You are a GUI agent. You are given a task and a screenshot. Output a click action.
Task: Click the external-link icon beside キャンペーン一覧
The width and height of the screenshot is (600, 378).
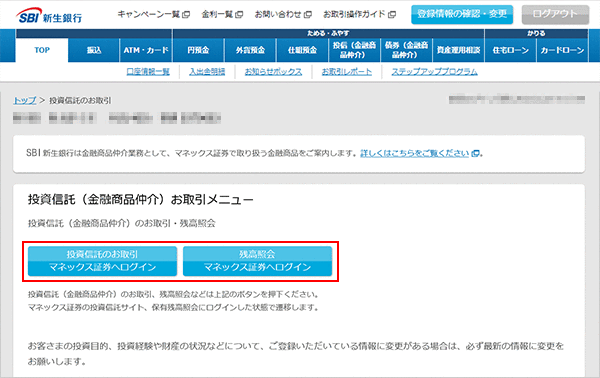coord(186,15)
